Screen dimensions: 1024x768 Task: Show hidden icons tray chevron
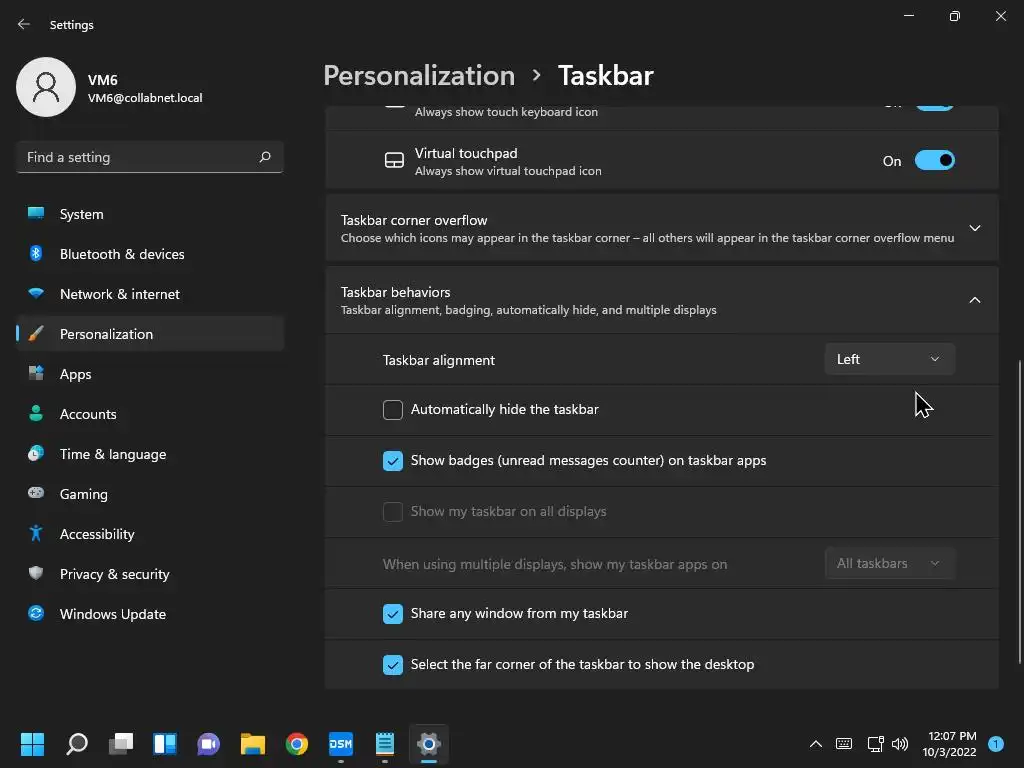point(816,744)
